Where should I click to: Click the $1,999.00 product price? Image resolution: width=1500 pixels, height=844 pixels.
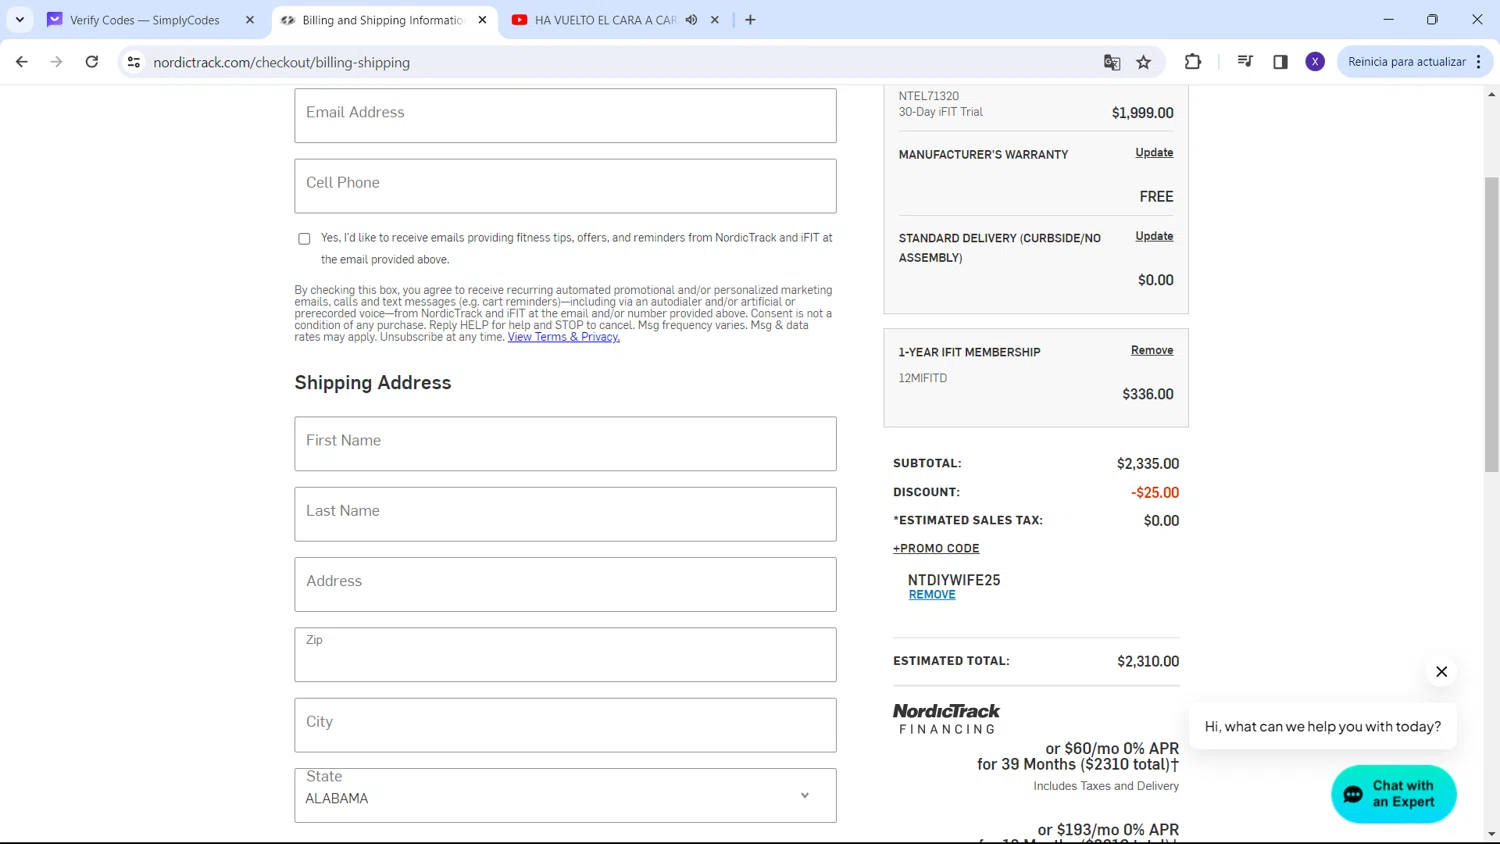coord(1143,113)
